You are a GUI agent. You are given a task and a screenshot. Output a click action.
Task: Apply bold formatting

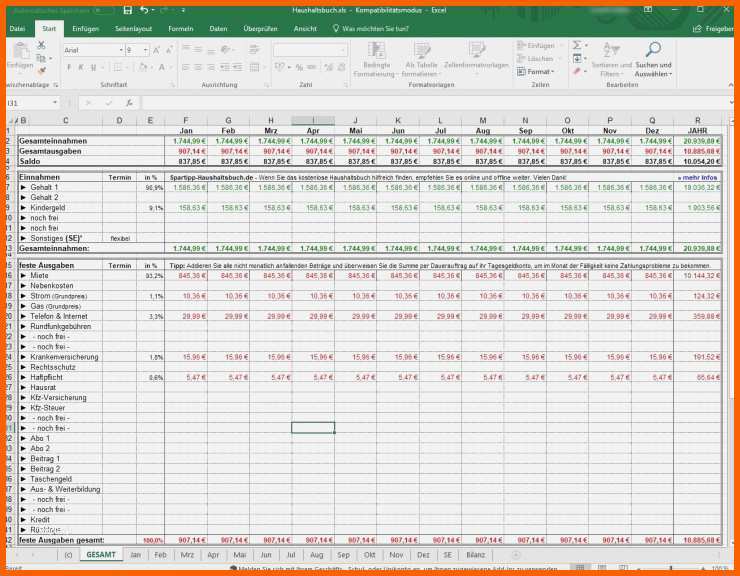click(x=69, y=68)
